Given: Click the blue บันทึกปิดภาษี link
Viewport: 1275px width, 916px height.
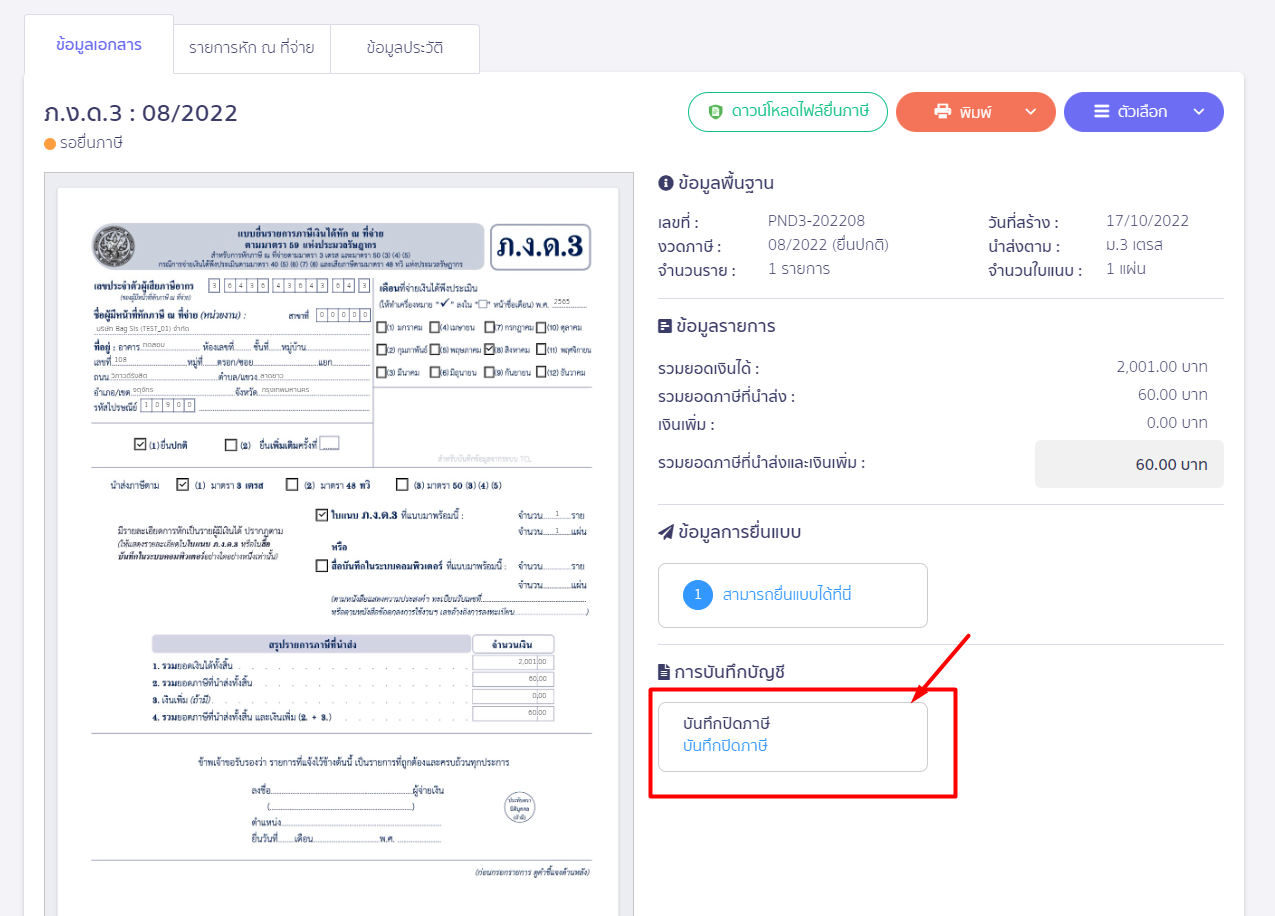Looking at the screenshot, I should [x=725, y=746].
